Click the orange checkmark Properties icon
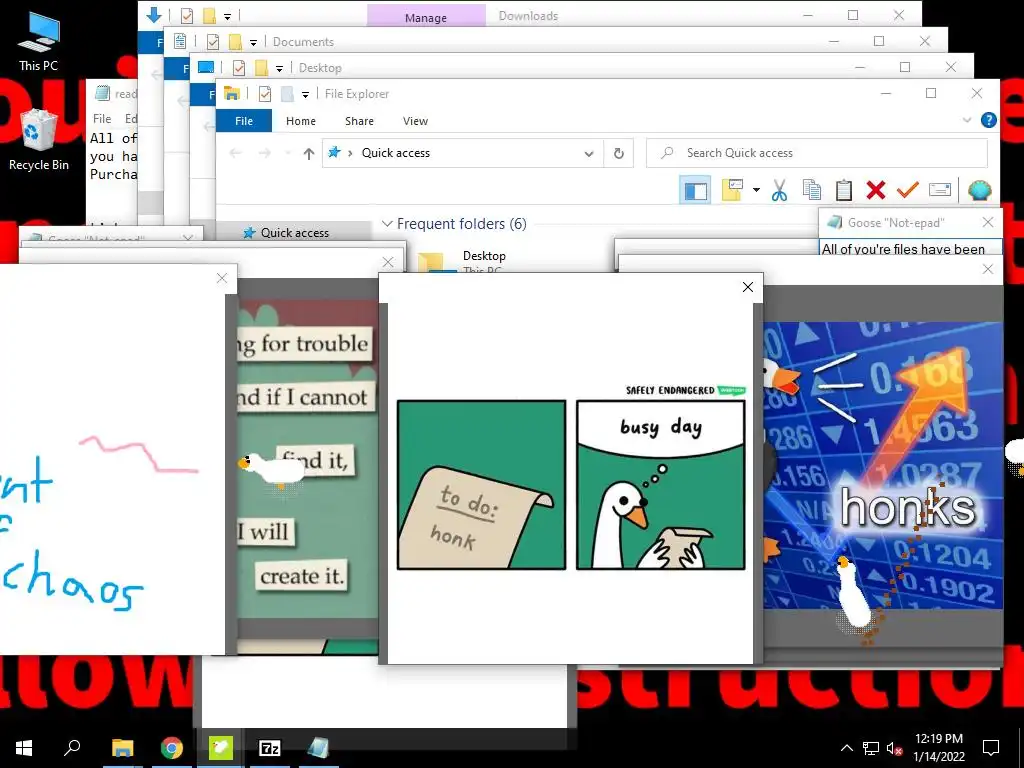 pos(908,190)
